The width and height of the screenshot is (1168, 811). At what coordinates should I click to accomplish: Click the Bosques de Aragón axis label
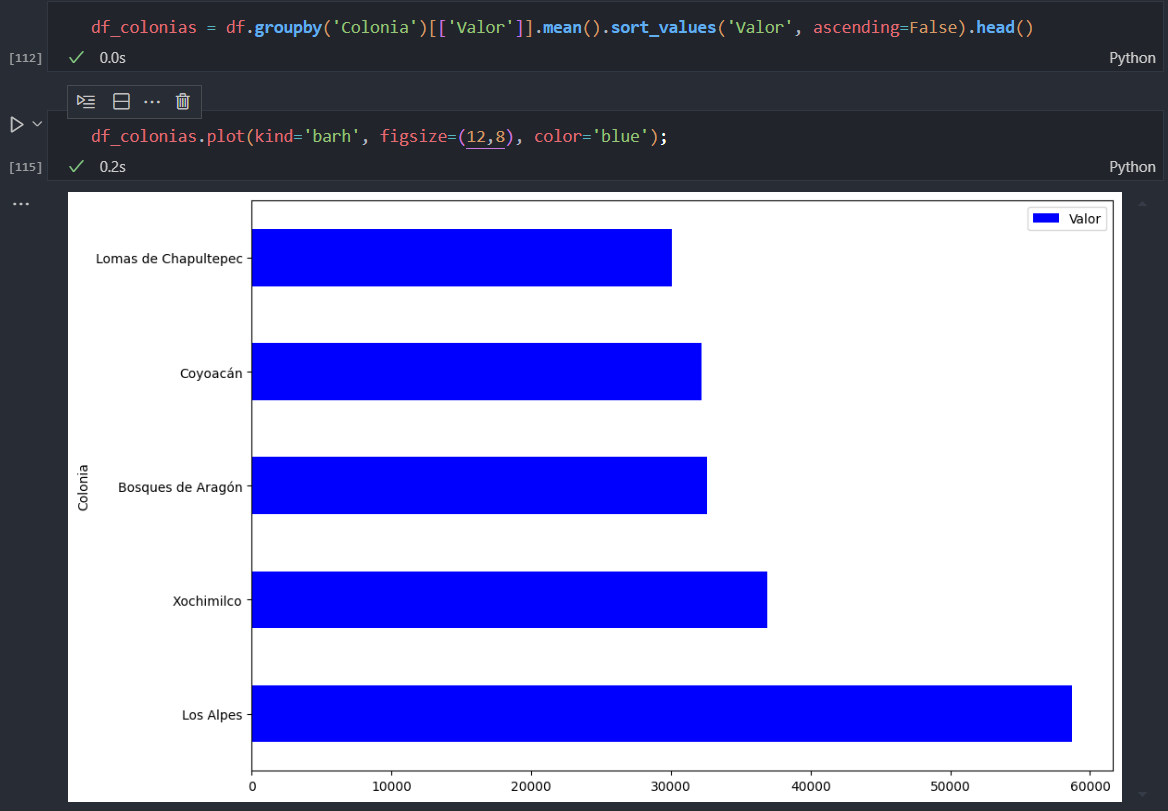click(180, 487)
